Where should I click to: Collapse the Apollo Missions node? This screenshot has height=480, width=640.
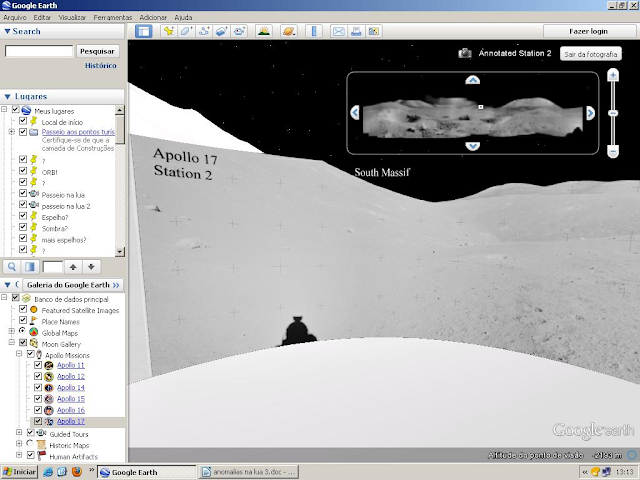click(x=19, y=353)
